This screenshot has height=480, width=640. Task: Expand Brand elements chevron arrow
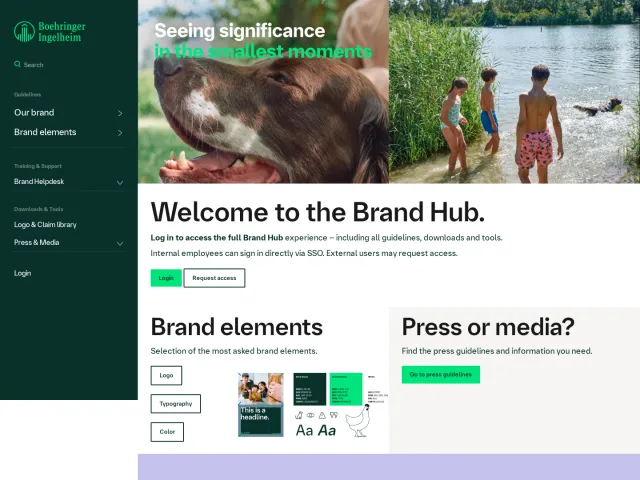pos(120,133)
